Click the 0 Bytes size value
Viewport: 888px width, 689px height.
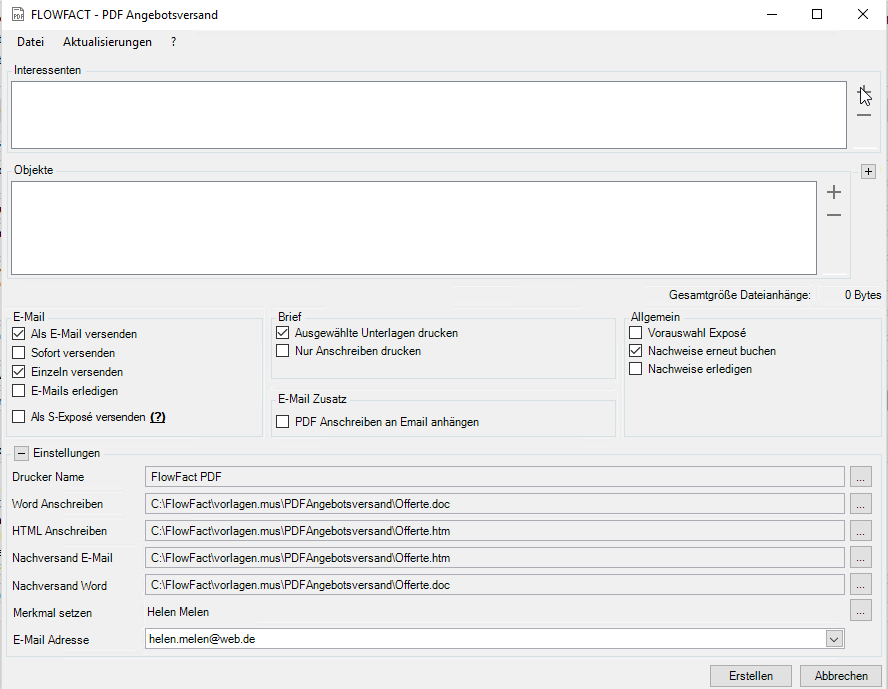click(x=863, y=295)
